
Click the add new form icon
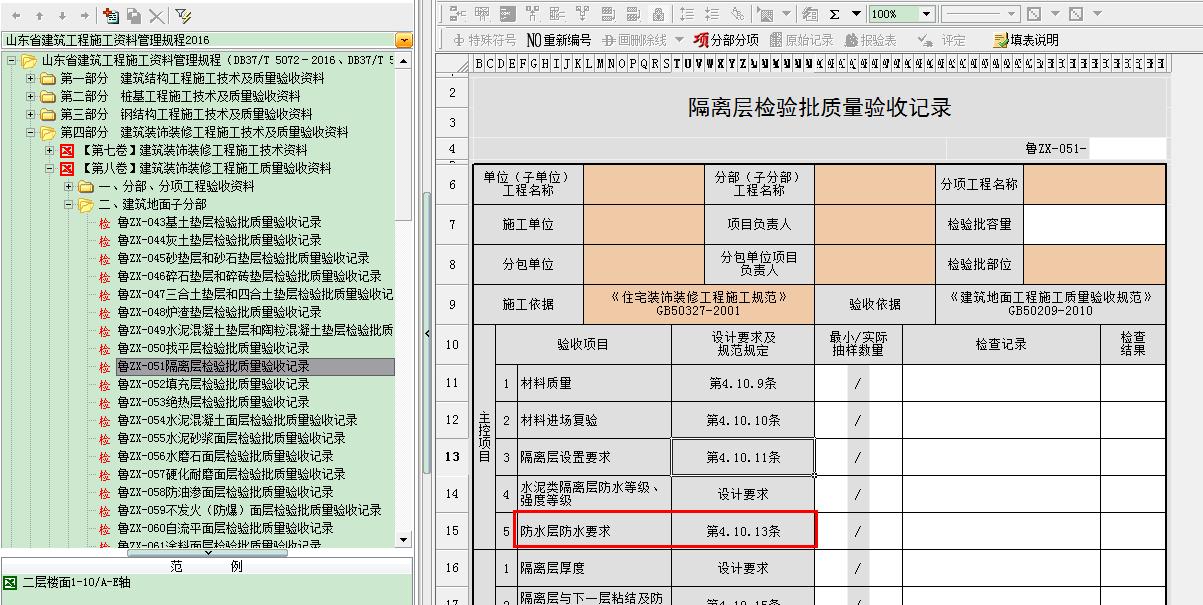coord(111,16)
